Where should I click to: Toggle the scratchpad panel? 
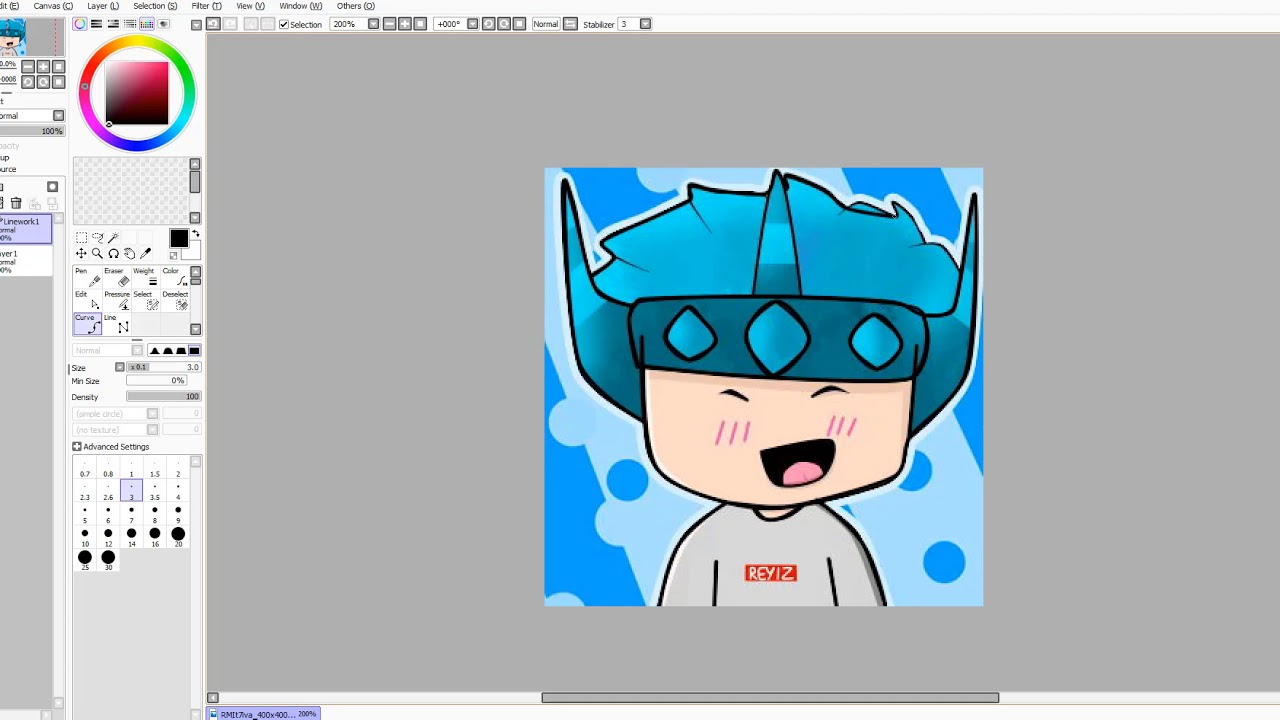coord(163,24)
